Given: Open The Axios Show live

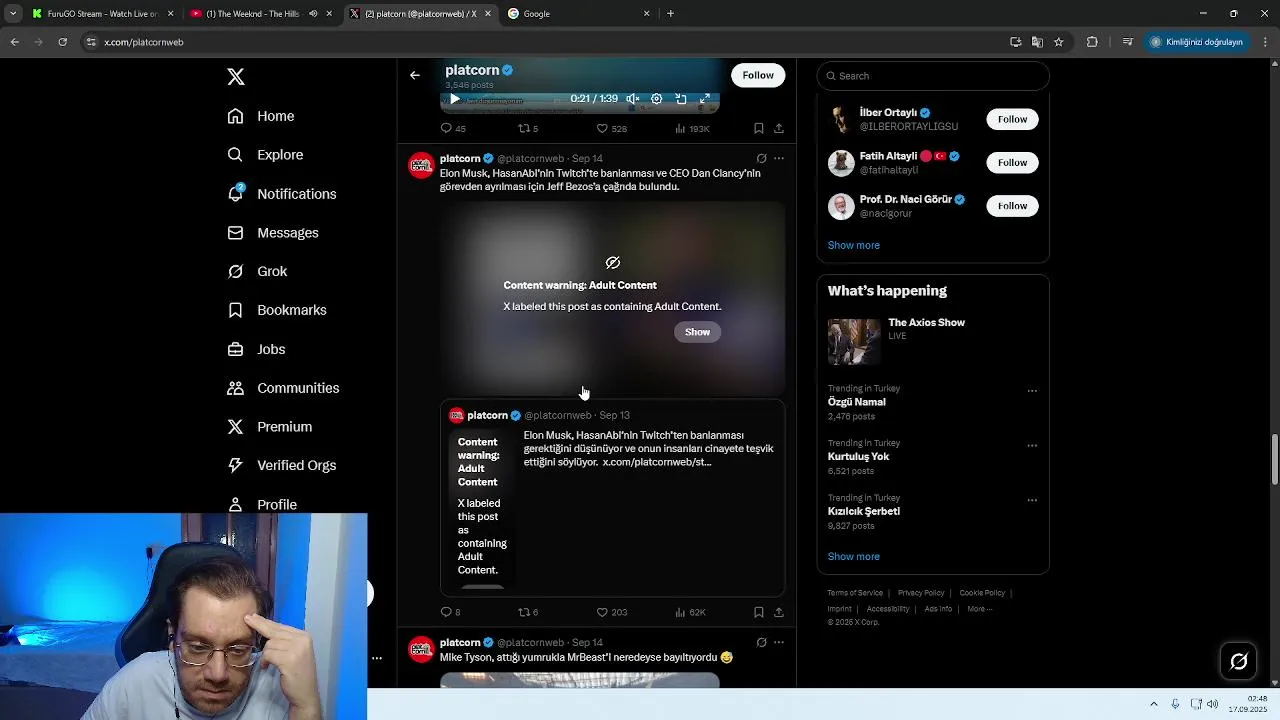Looking at the screenshot, I should coord(933,341).
